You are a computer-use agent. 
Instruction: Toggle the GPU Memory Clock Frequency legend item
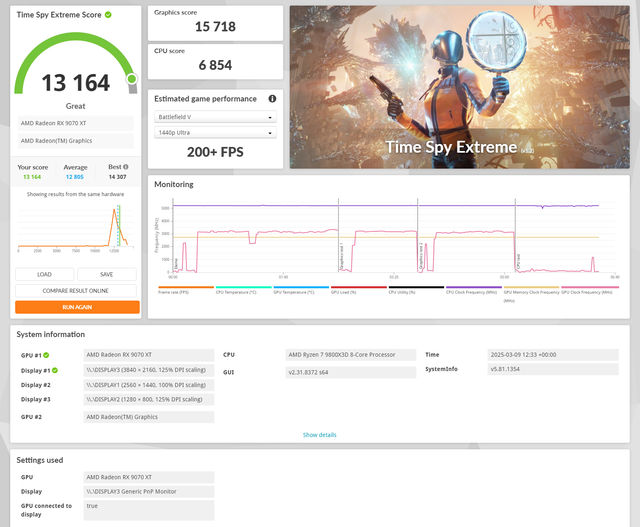[531, 294]
